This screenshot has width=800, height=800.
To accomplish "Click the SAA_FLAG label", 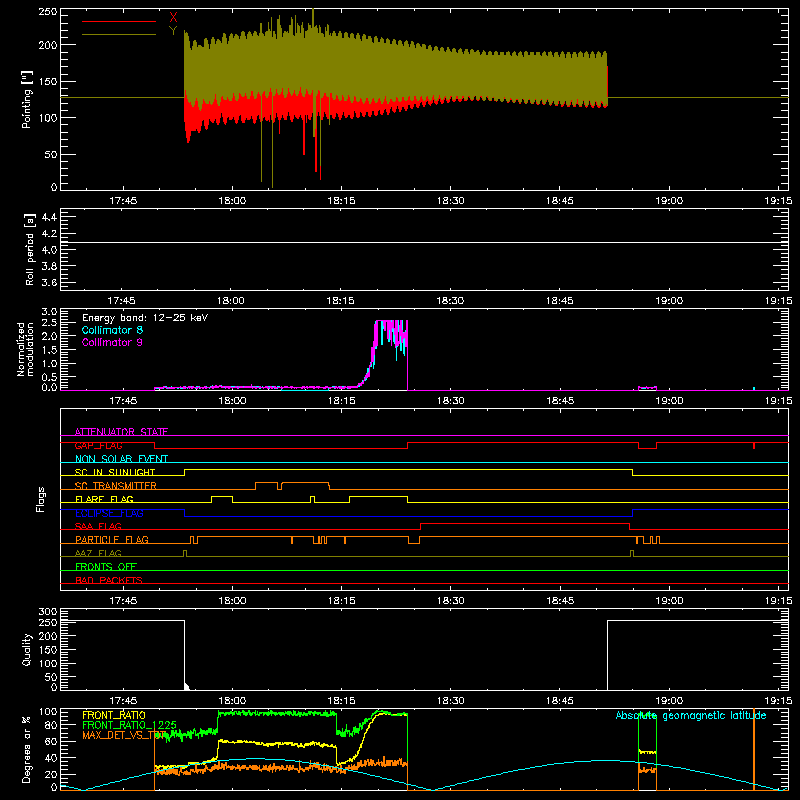I will pyautogui.click(x=98, y=526).
